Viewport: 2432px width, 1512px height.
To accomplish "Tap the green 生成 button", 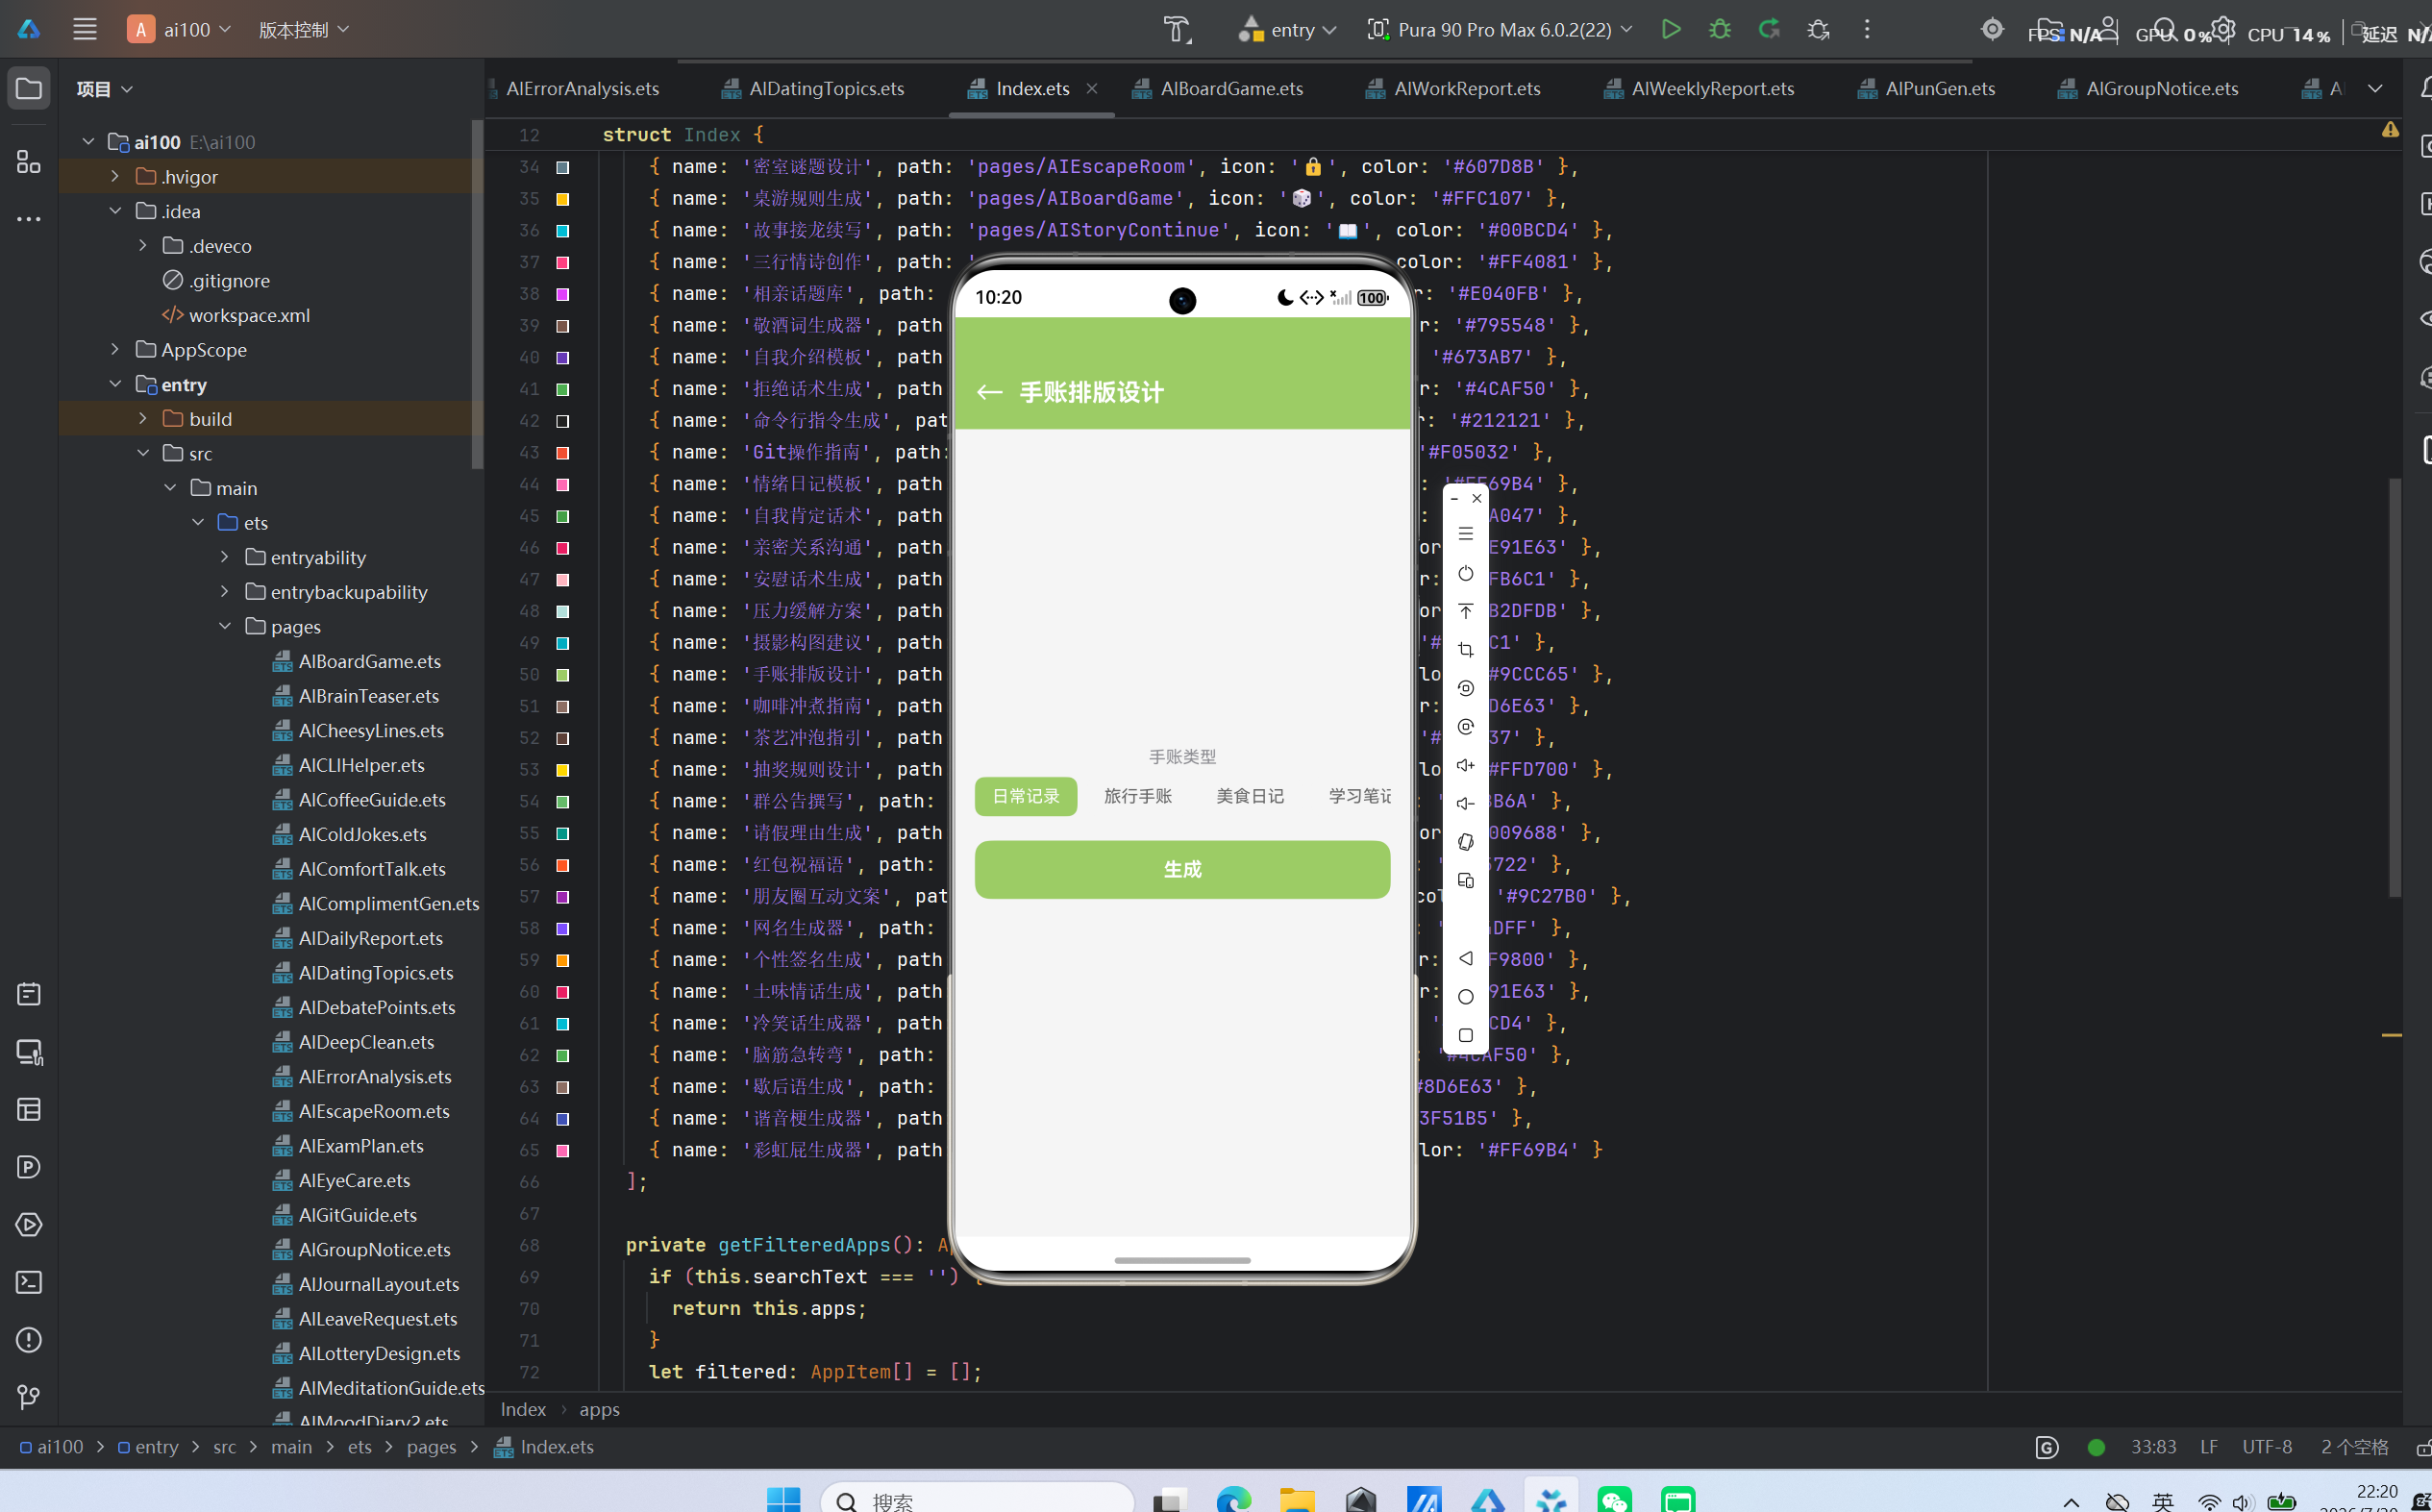I will point(1182,869).
